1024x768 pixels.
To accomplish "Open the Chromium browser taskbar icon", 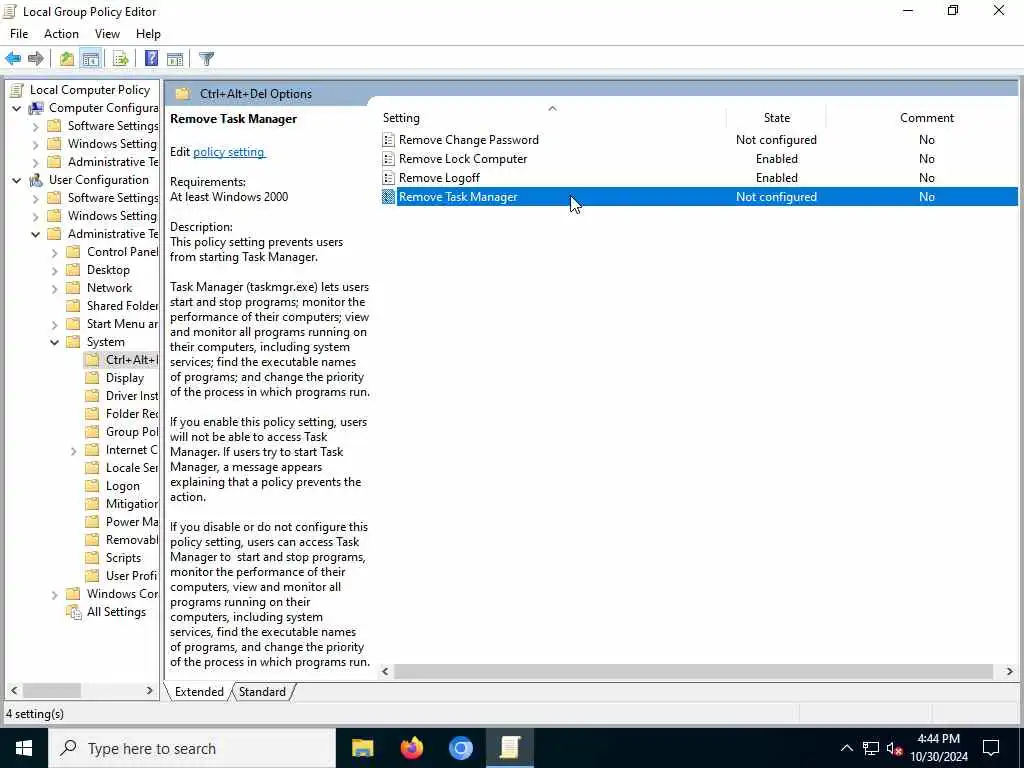I will click(460, 748).
